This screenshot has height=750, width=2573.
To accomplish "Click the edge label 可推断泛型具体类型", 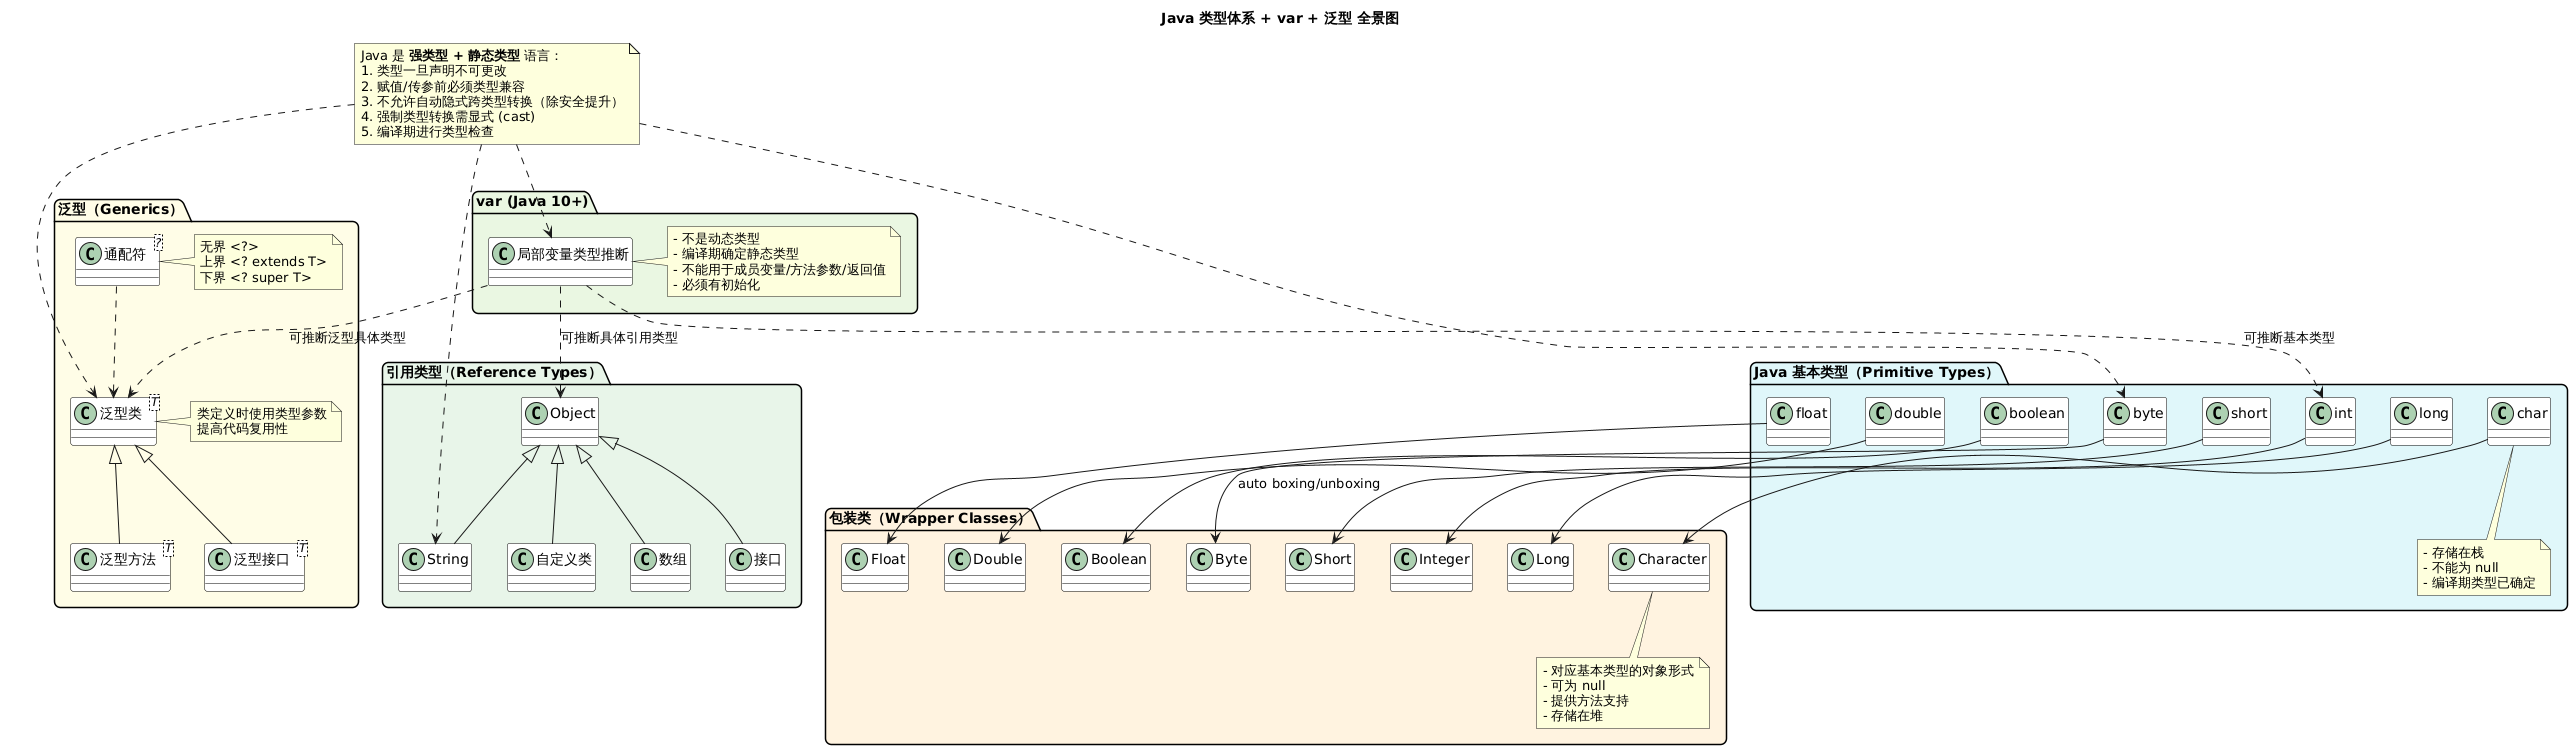I will click(347, 338).
